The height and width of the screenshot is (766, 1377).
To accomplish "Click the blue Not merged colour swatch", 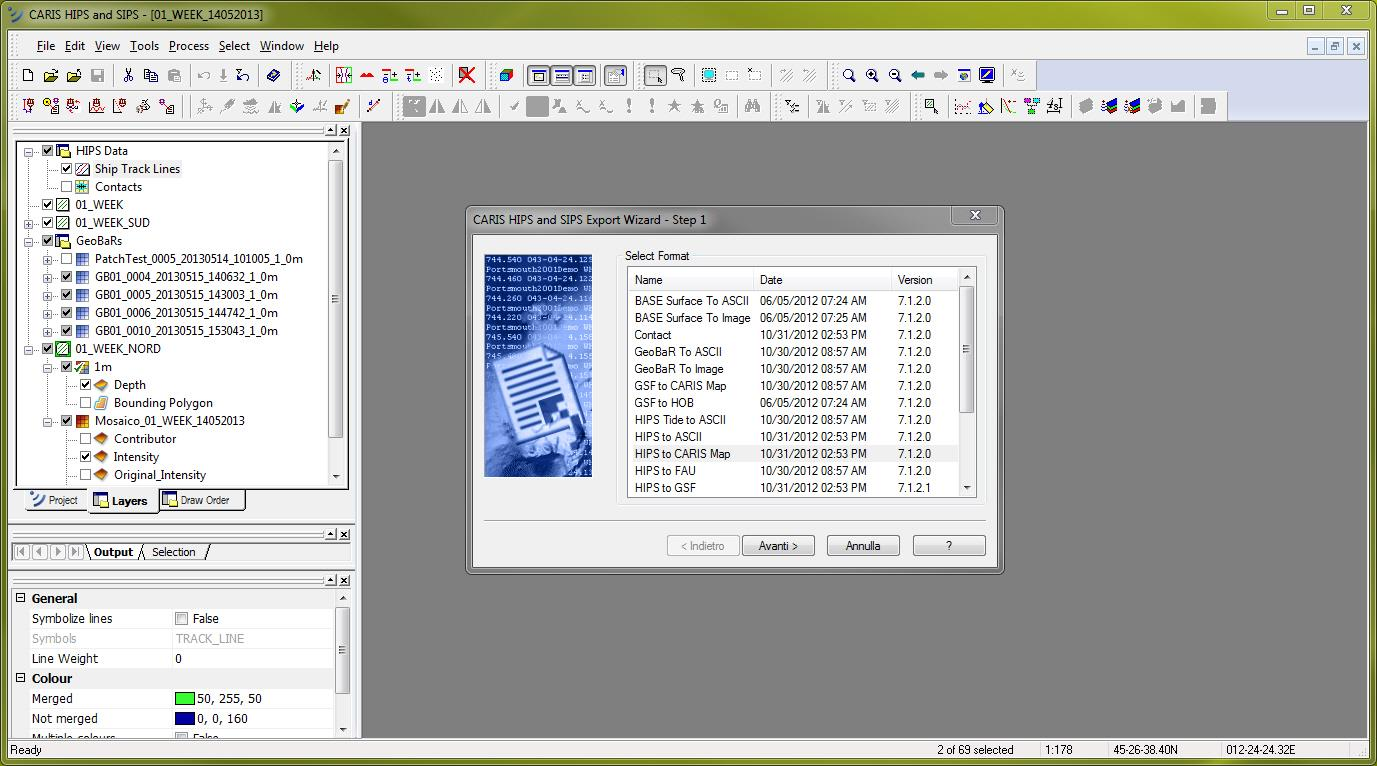I will point(184,719).
